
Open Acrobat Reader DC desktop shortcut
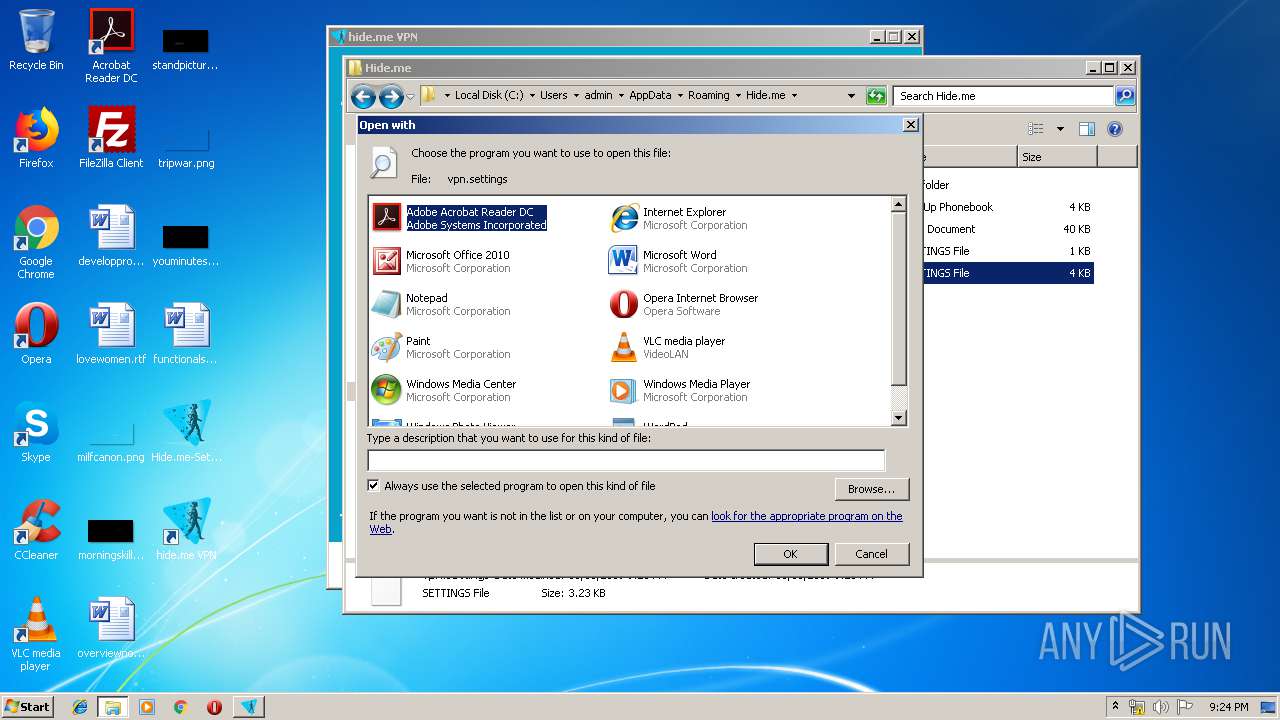tap(111, 46)
